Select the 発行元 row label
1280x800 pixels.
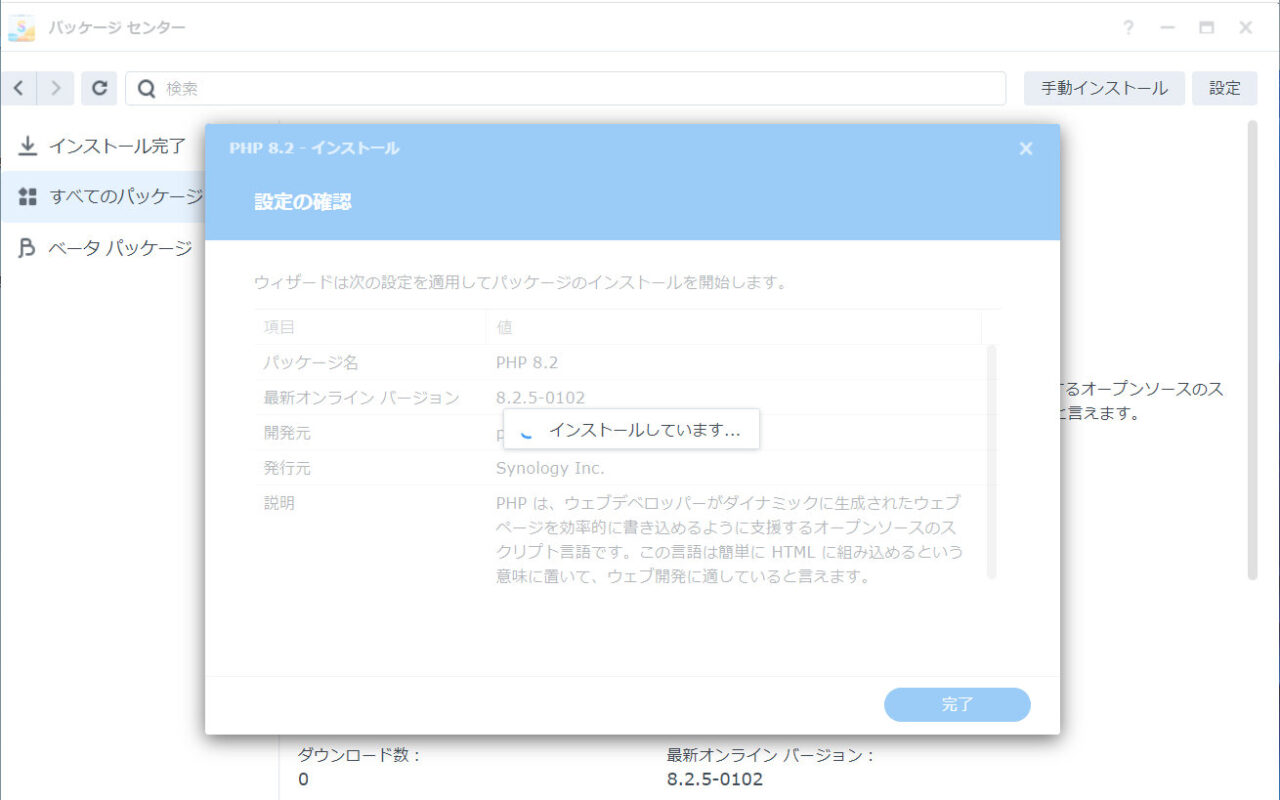(287, 468)
